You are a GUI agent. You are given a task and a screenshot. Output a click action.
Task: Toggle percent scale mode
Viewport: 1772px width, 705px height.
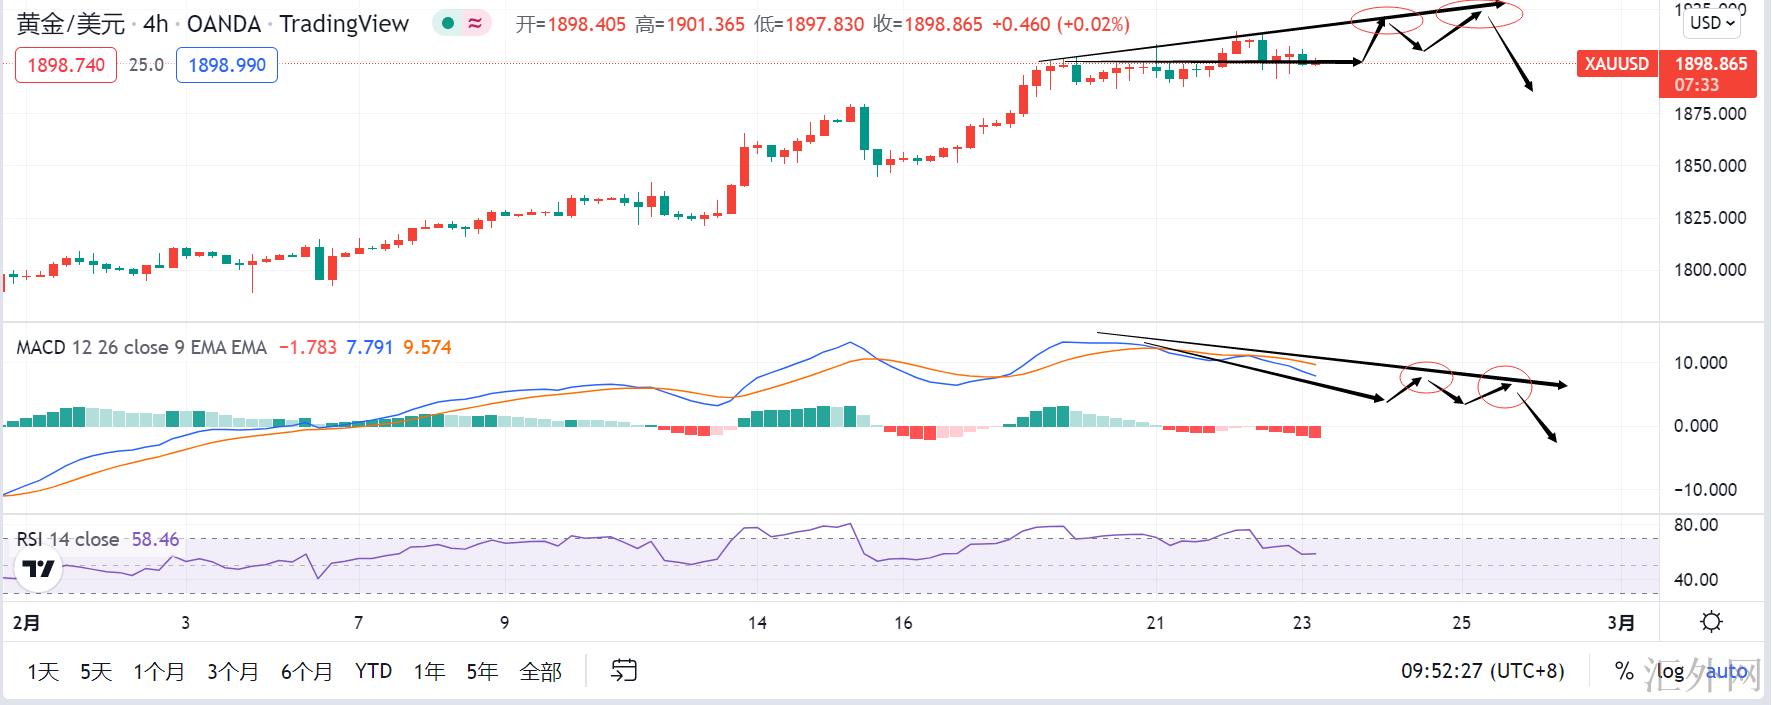[x=1623, y=671]
